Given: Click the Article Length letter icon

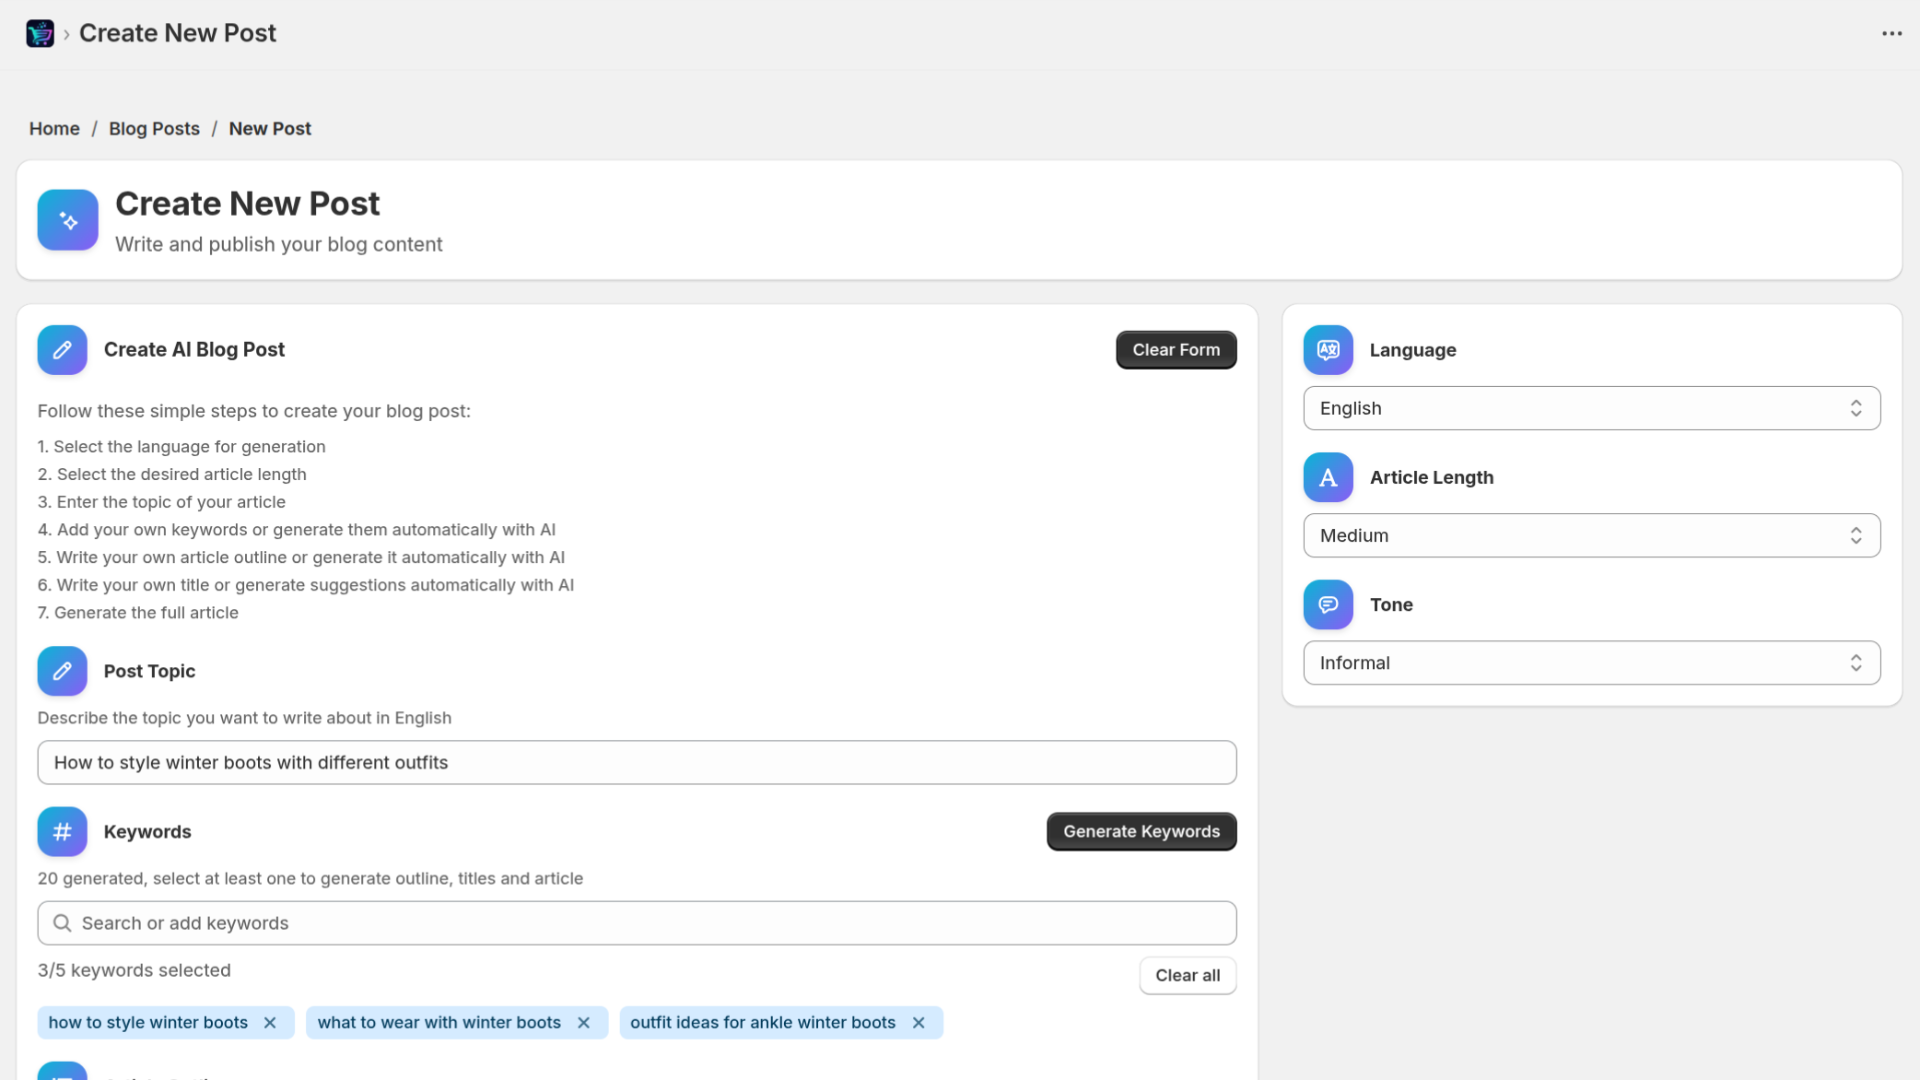Looking at the screenshot, I should pos(1327,477).
